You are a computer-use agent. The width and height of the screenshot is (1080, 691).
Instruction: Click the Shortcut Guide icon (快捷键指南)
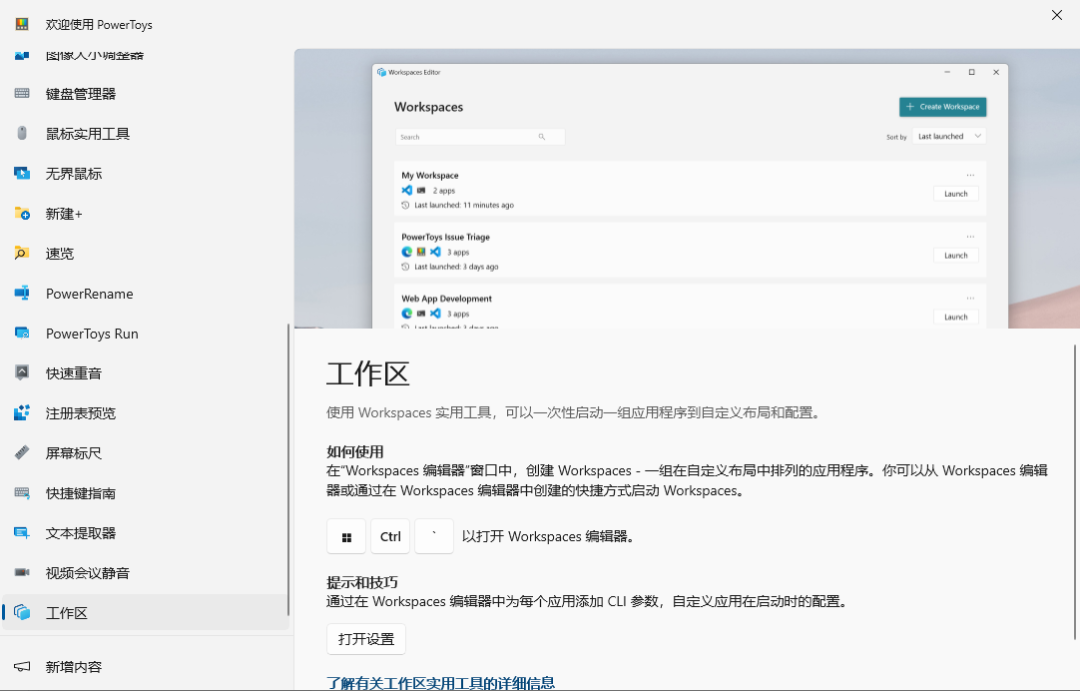click(22, 493)
